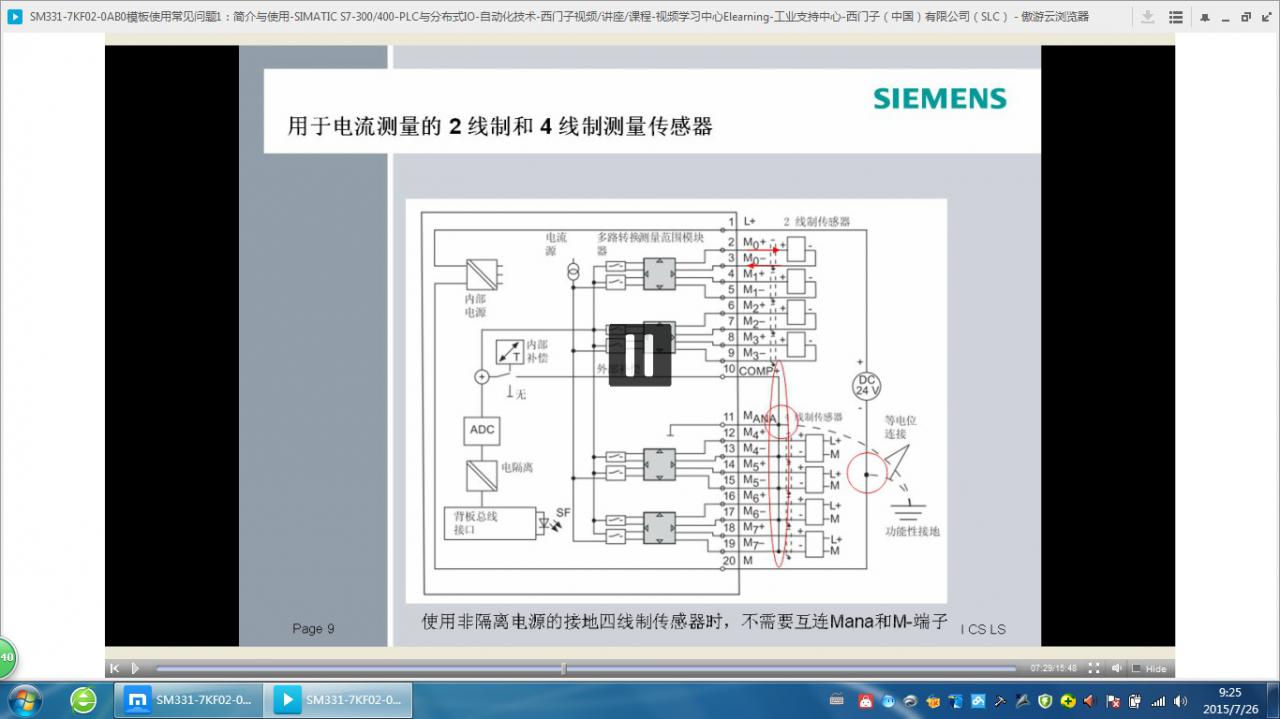Screen dimensions: 1280x719
Task: Click the SIEMENS logo on the slide
Action: (940, 98)
